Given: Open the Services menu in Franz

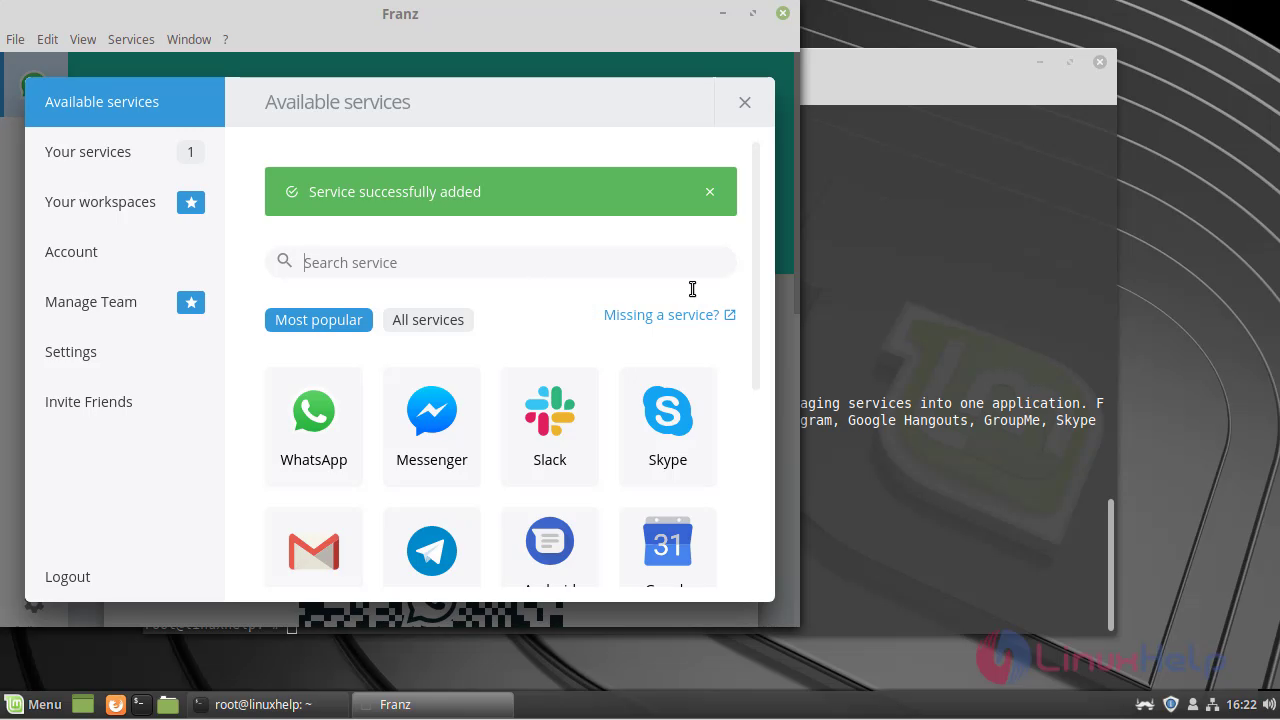Looking at the screenshot, I should 131,39.
